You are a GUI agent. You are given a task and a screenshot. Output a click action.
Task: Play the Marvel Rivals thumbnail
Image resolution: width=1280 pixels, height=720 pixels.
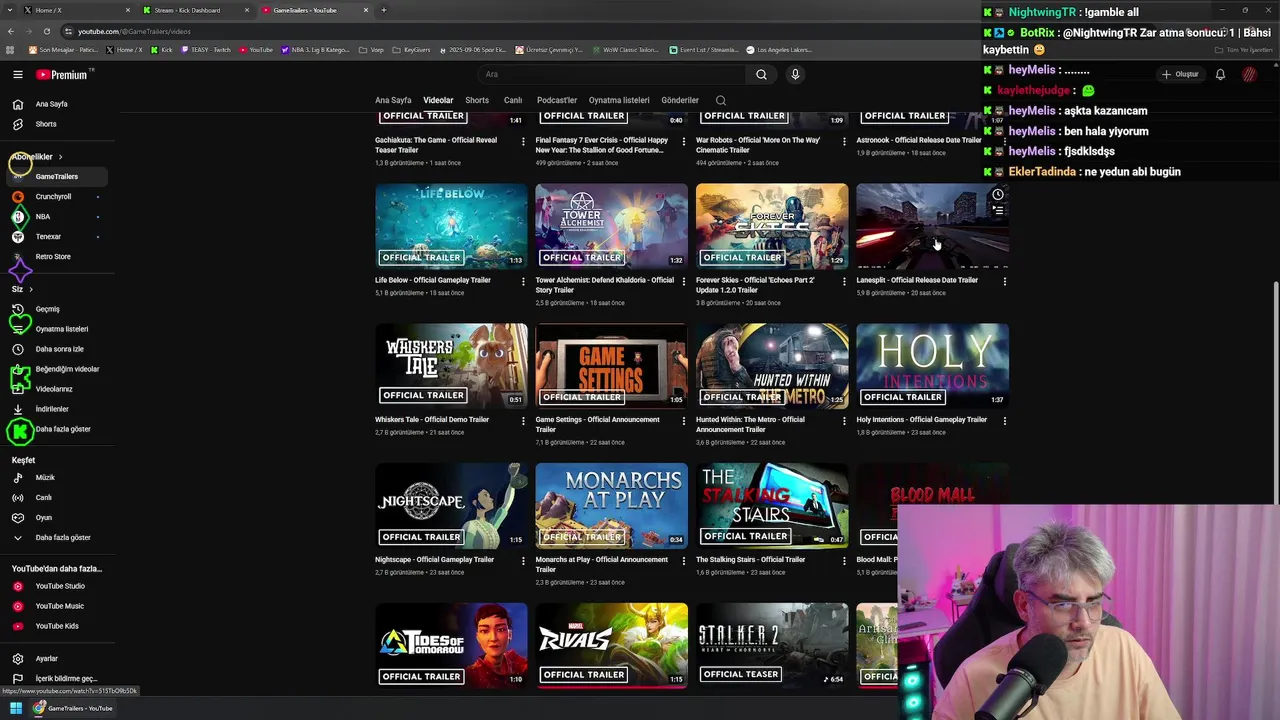pyautogui.click(x=612, y=645)
